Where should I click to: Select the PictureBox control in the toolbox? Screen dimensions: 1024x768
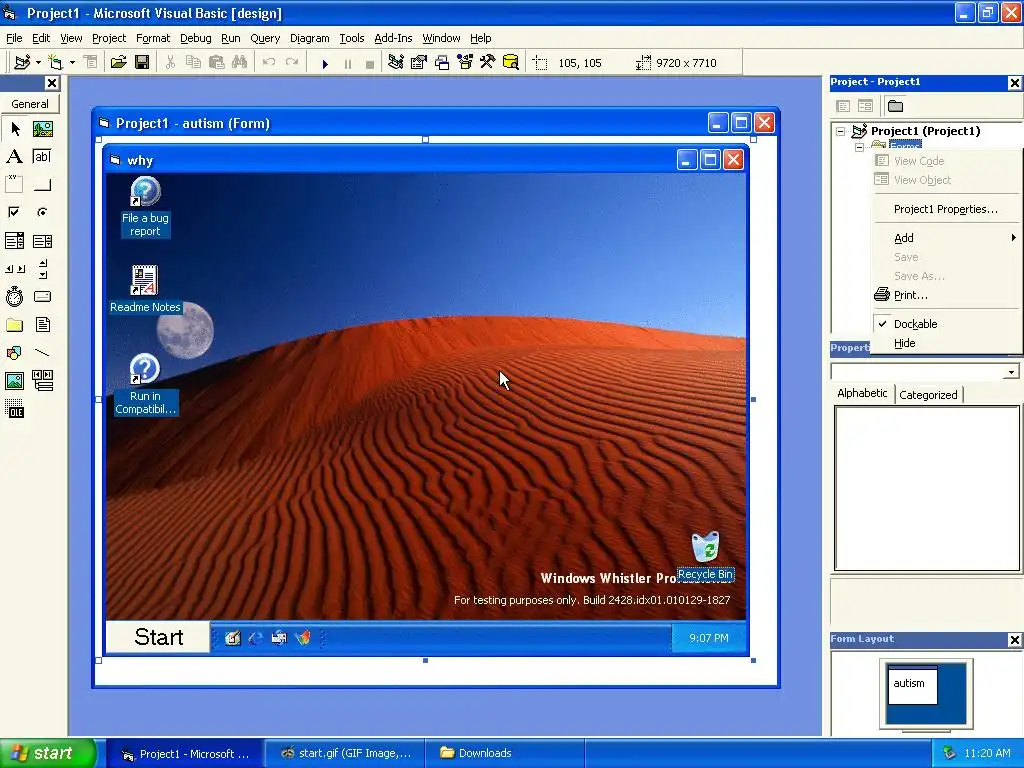[x=42, y=129]
